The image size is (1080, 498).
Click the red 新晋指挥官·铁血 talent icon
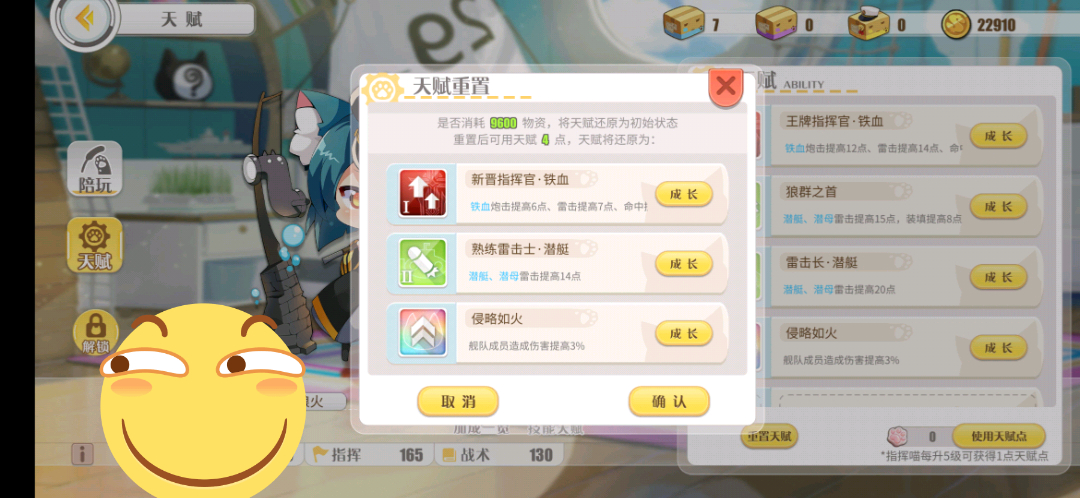[422, 194]
